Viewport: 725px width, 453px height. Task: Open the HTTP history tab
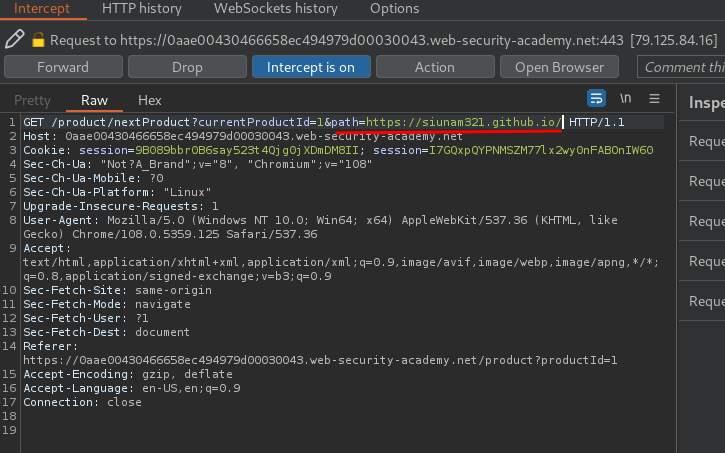coord(141,8)
